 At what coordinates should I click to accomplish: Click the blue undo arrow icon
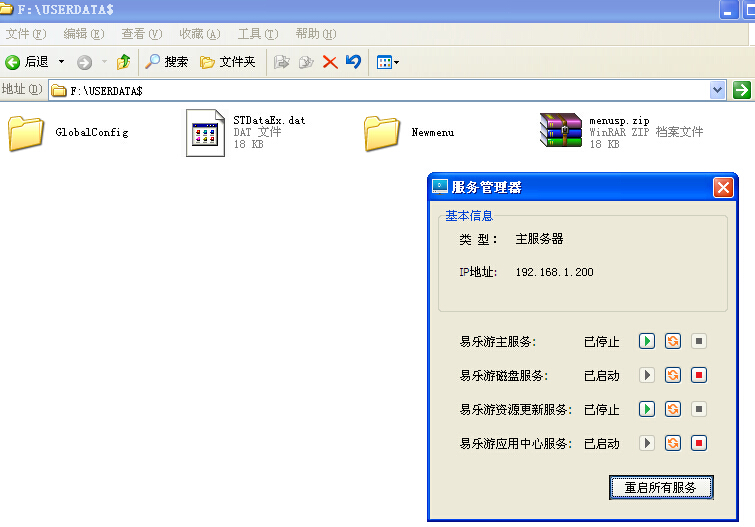(353, 62)
